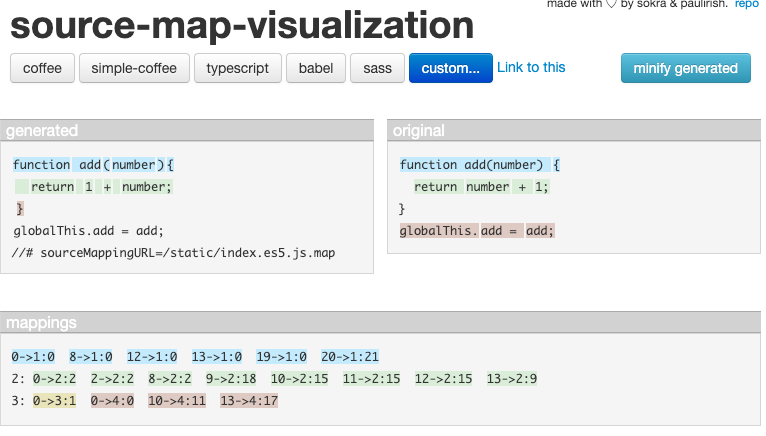Screen dimensions: 766x436
Task: Load the sass example
Action: click(377, 68)
